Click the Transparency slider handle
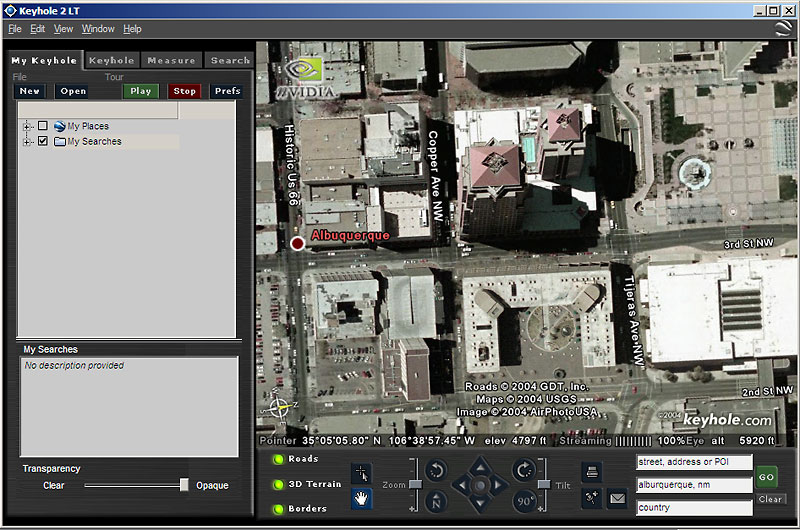This screenshot has height=530, width=800. 184,485
